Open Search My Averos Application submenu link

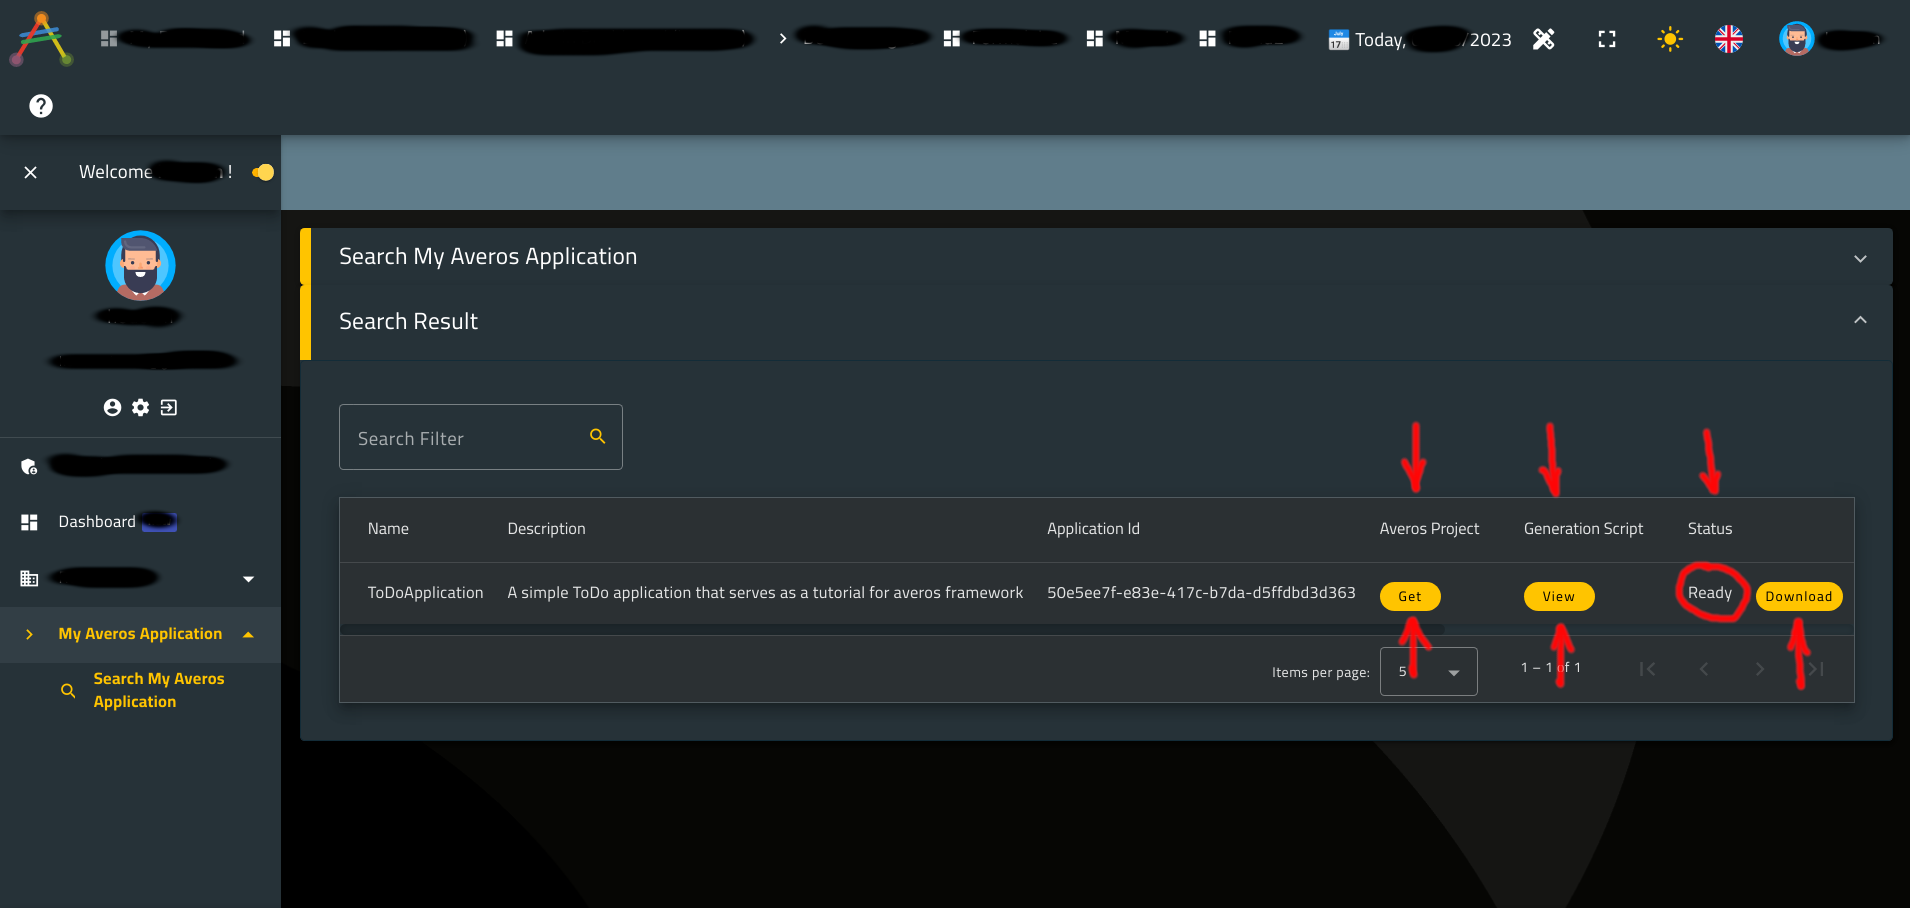pyautogui.click(x=159, y=690)
